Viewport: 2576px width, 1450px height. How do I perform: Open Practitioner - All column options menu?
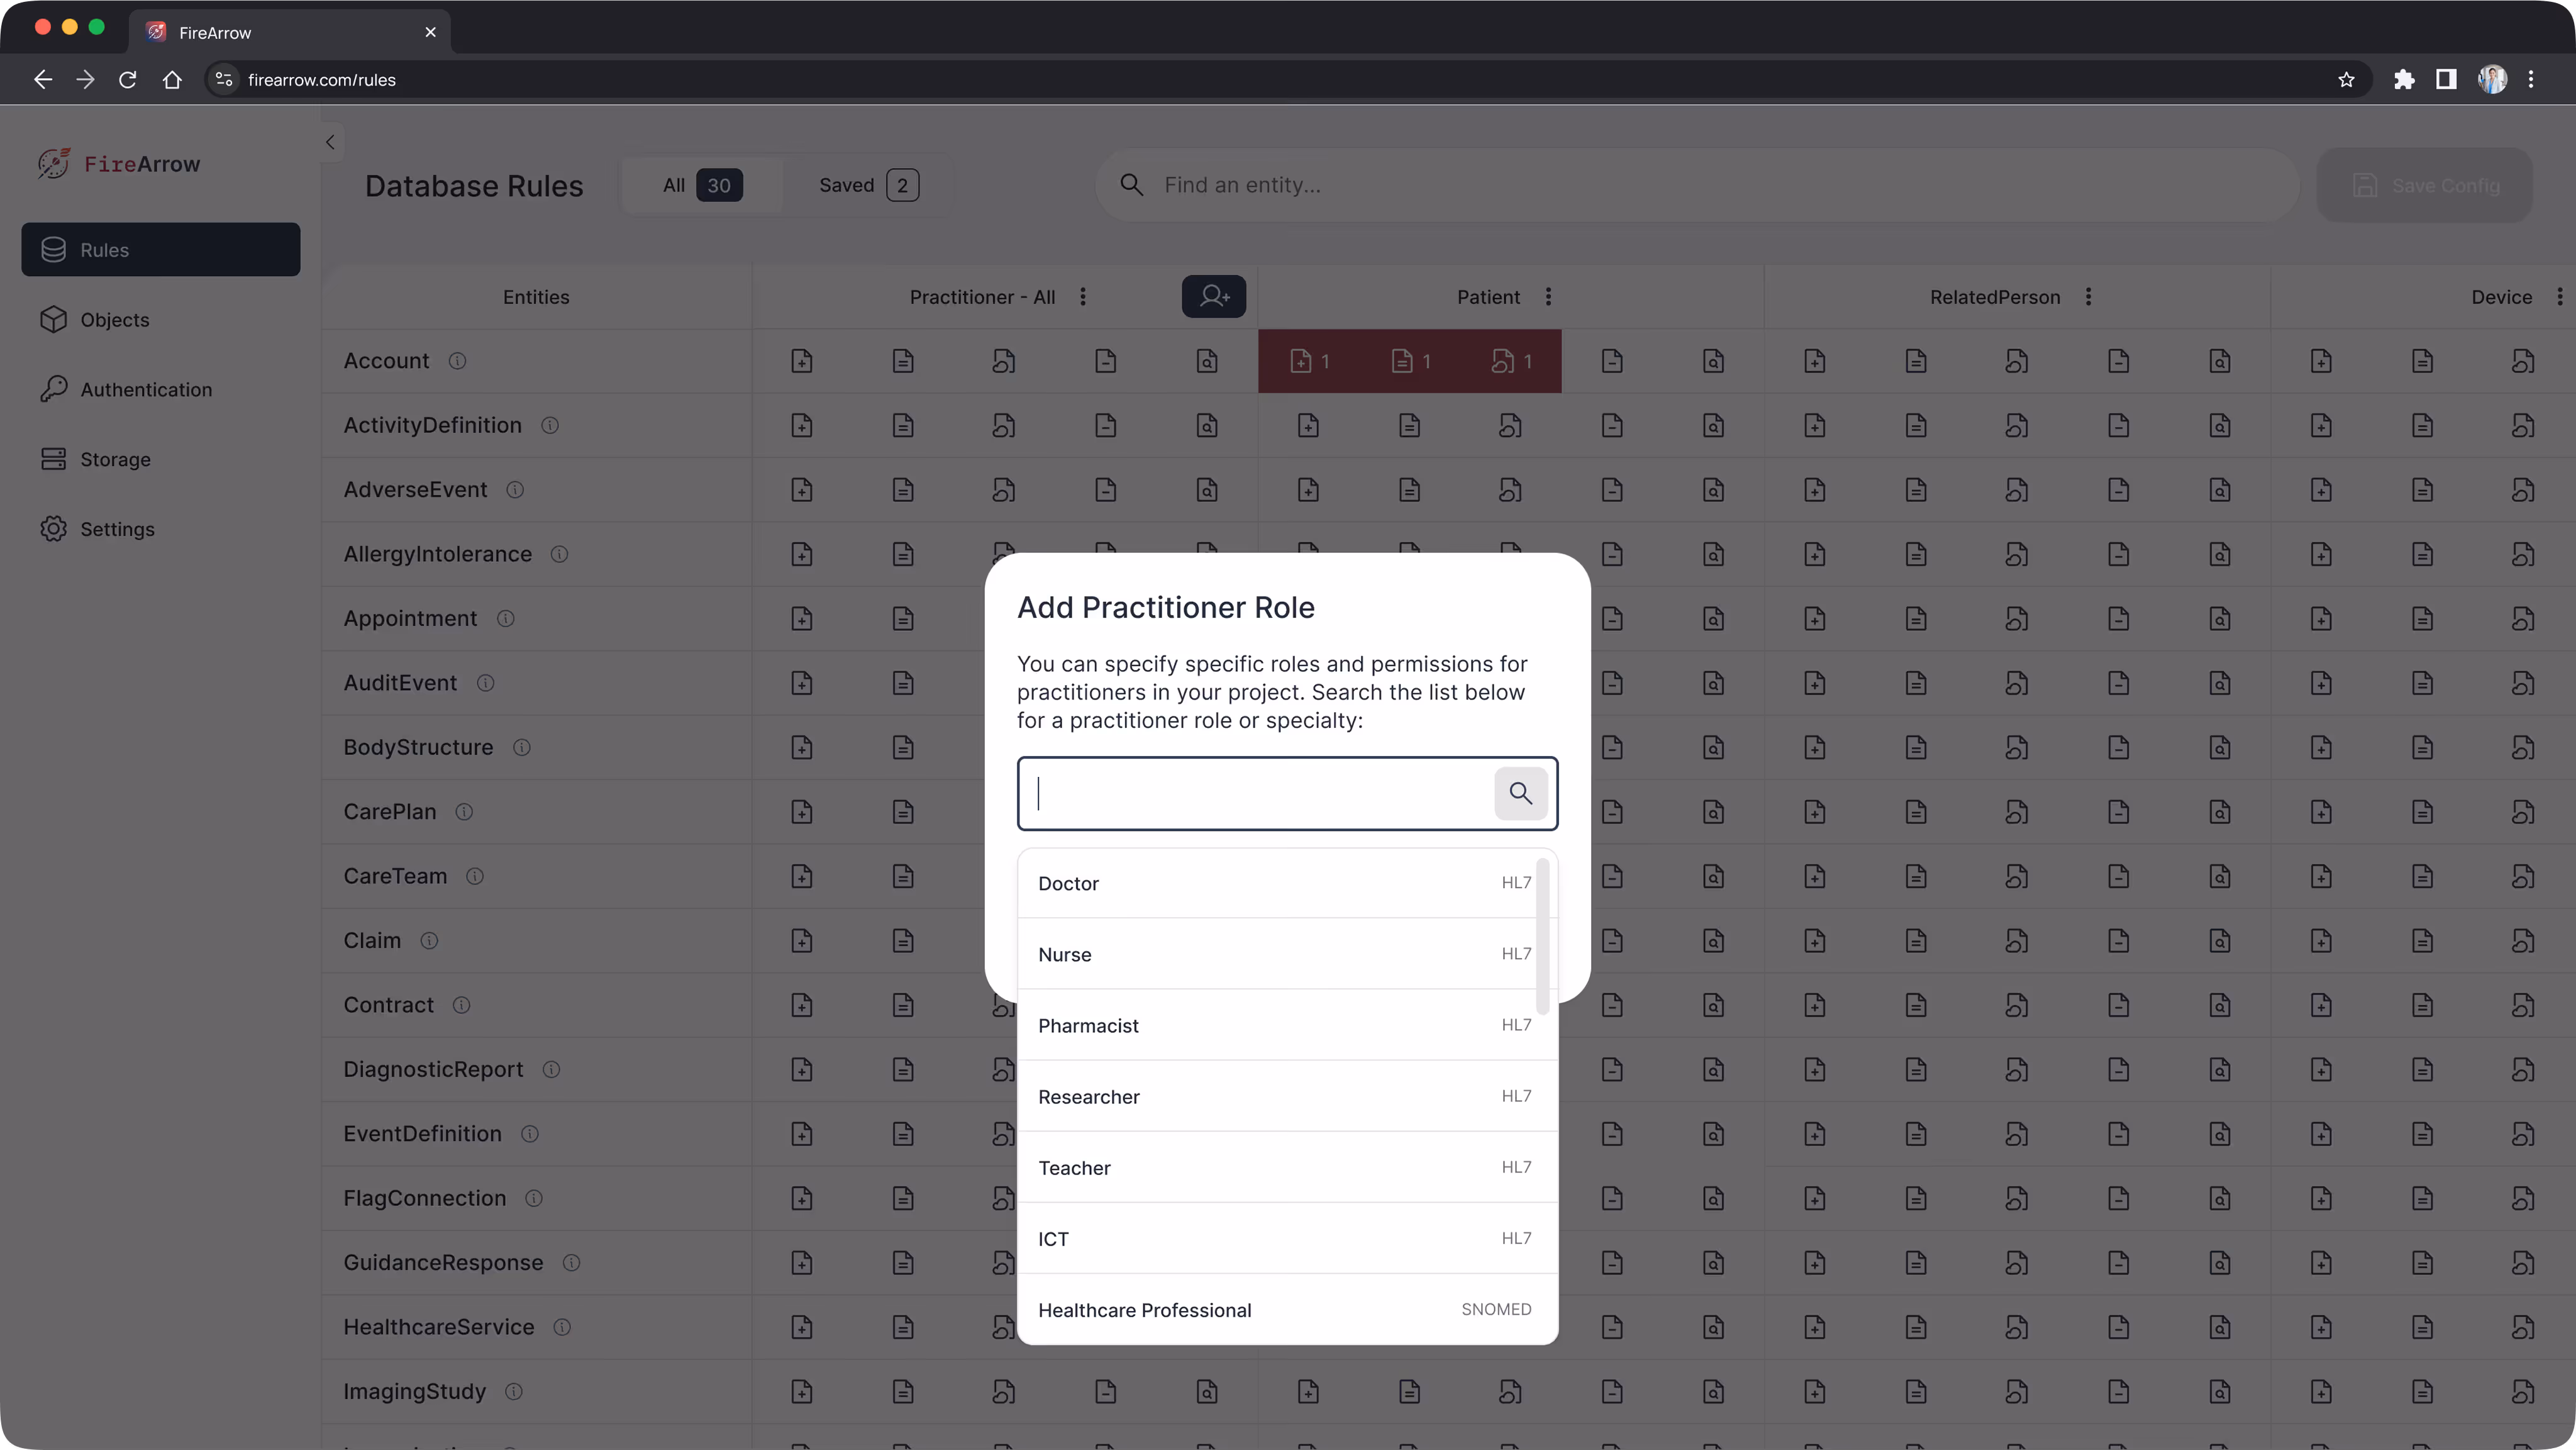click(x=1083, y=297)
